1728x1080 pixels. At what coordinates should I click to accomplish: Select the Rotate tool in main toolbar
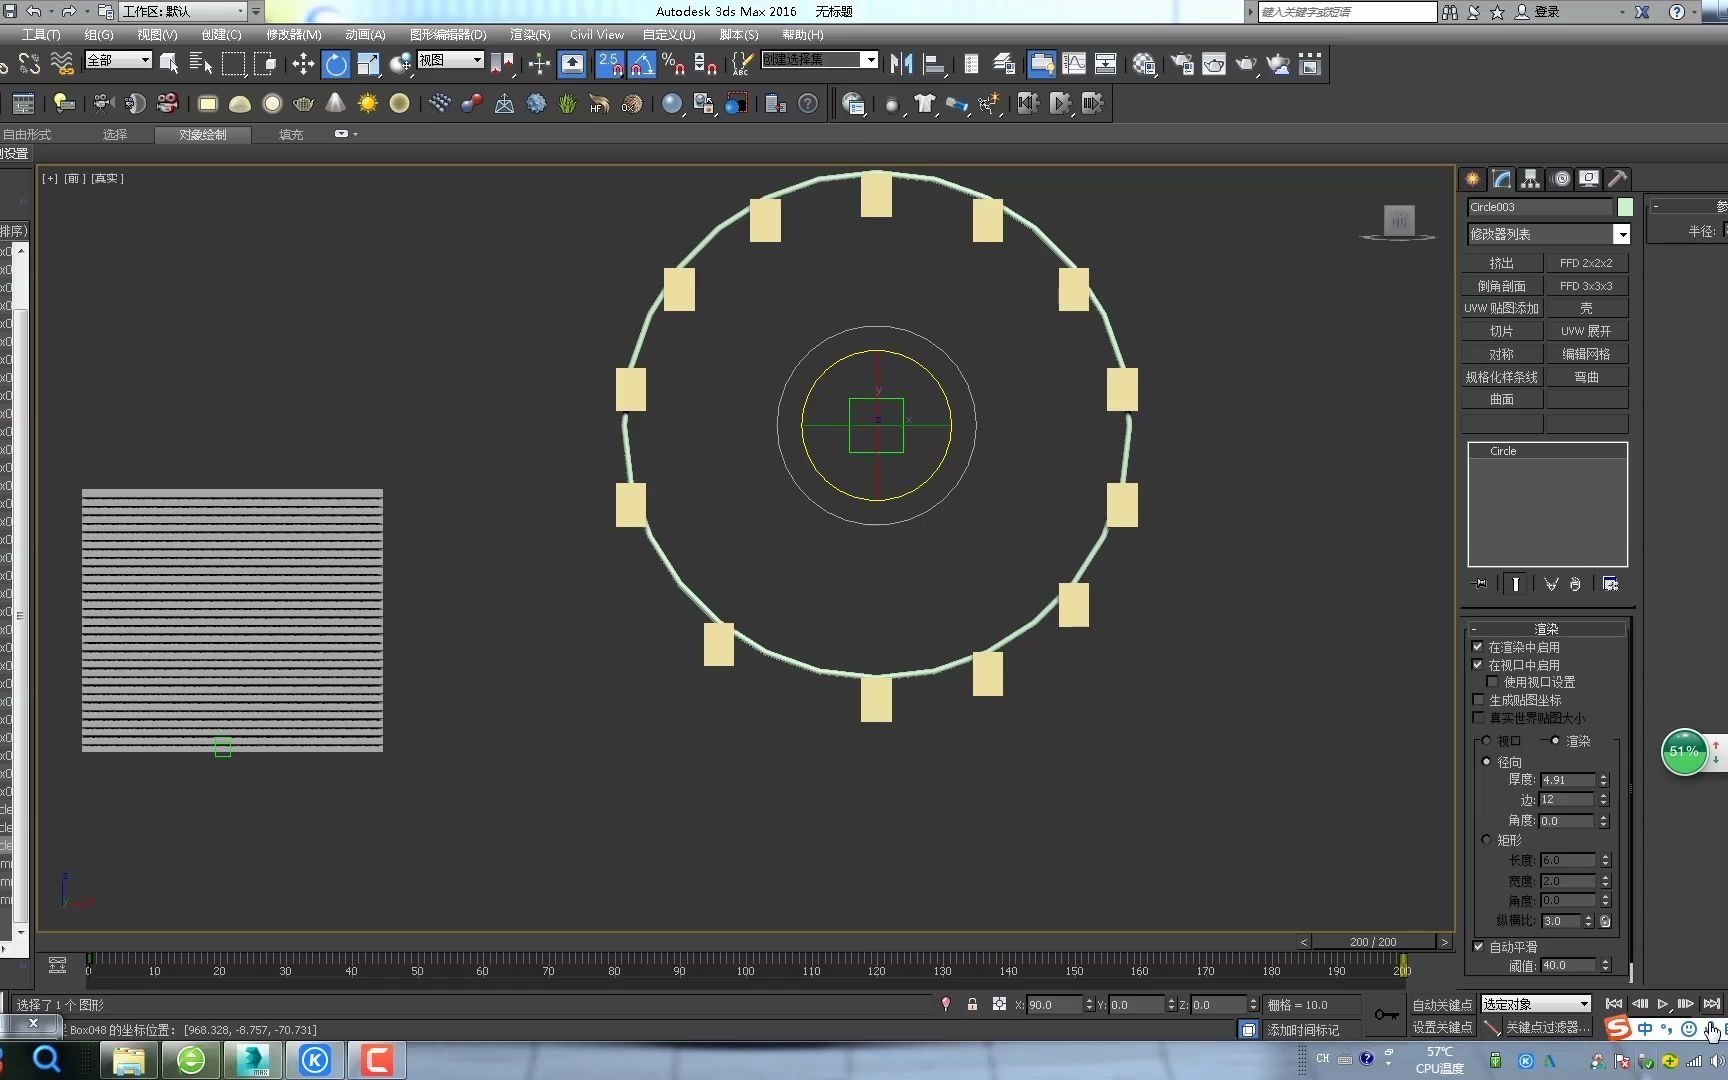(x=336, y=65)
